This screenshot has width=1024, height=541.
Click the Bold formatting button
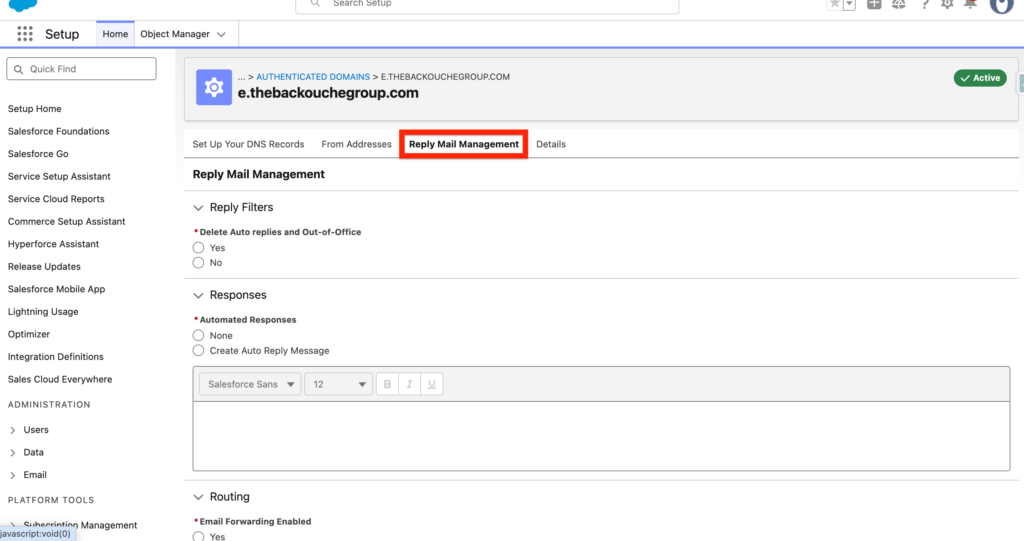click(x=387, y=384)
